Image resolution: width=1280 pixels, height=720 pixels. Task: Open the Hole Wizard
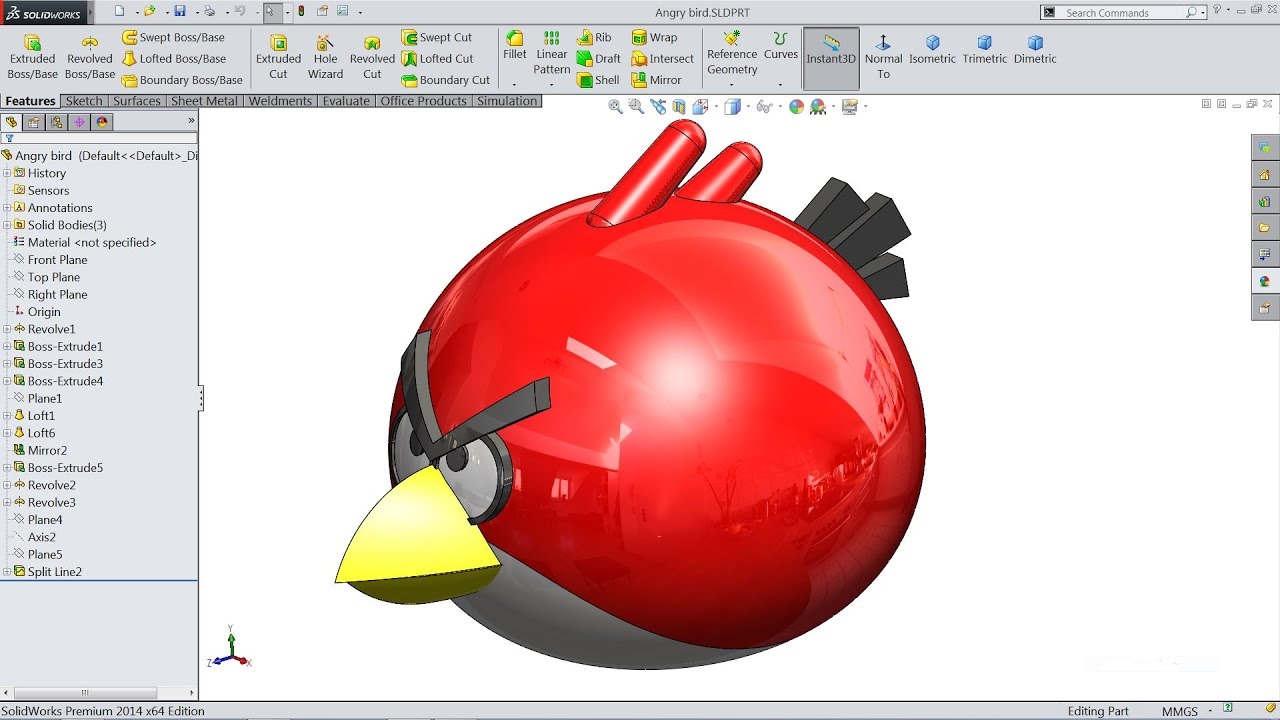pyautogui.click(x=325, y=57)
